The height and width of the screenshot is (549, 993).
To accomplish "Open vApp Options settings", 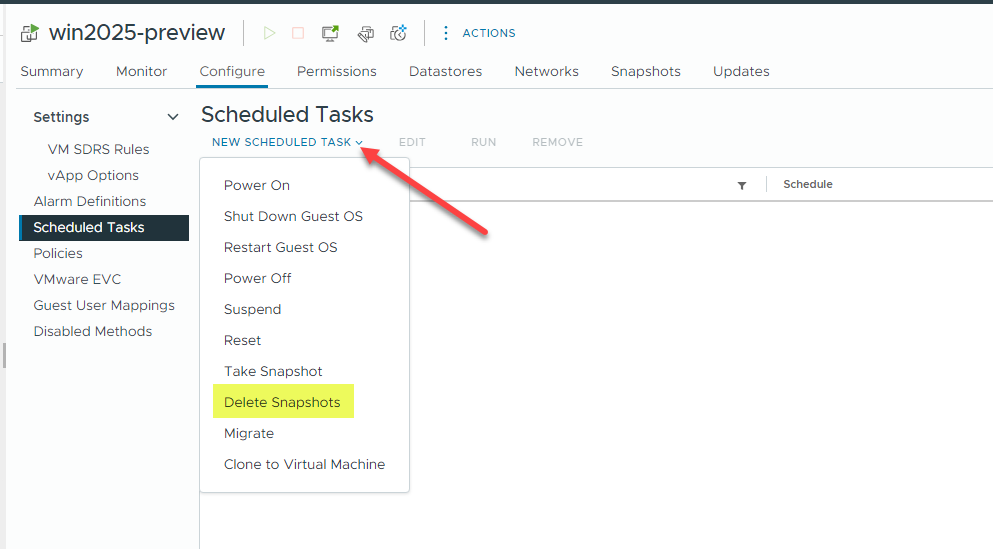I will [93, 175].
